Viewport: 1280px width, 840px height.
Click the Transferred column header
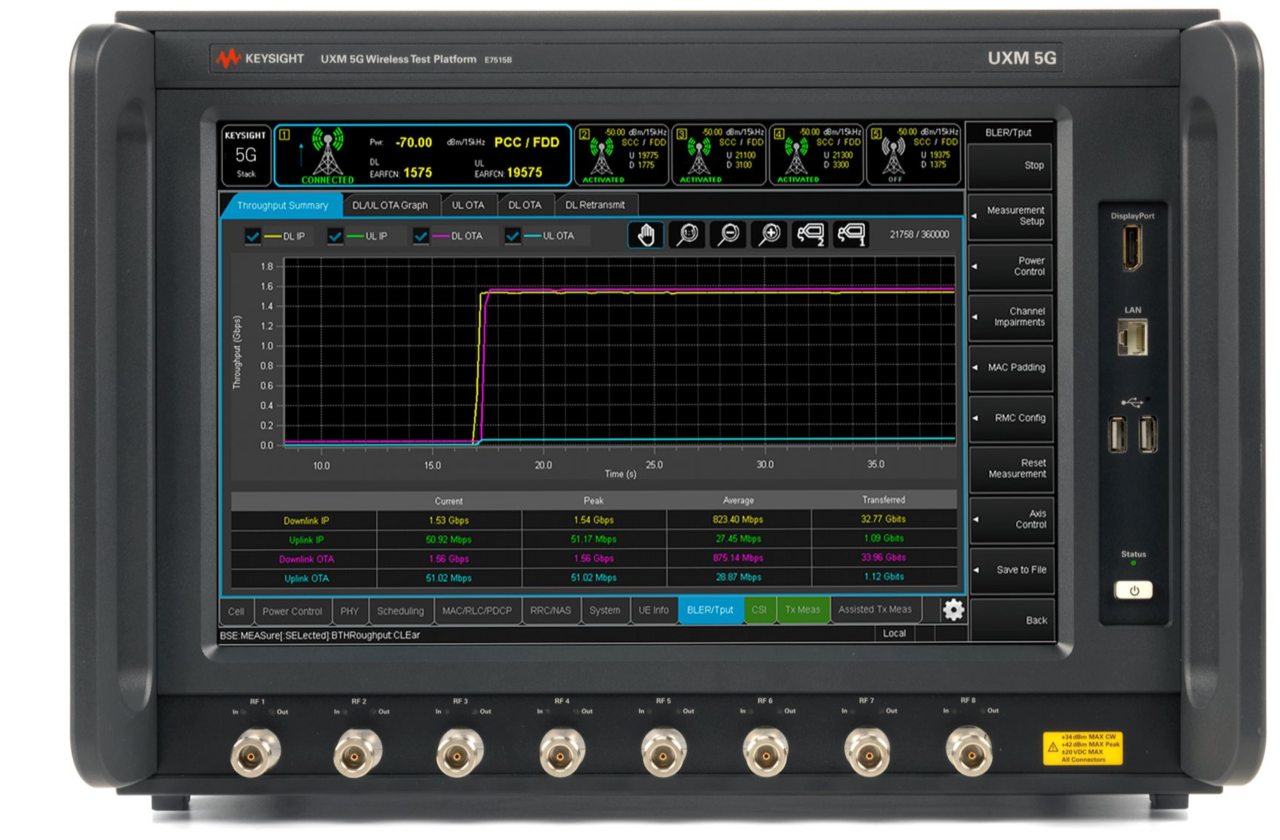coord(883,500)
